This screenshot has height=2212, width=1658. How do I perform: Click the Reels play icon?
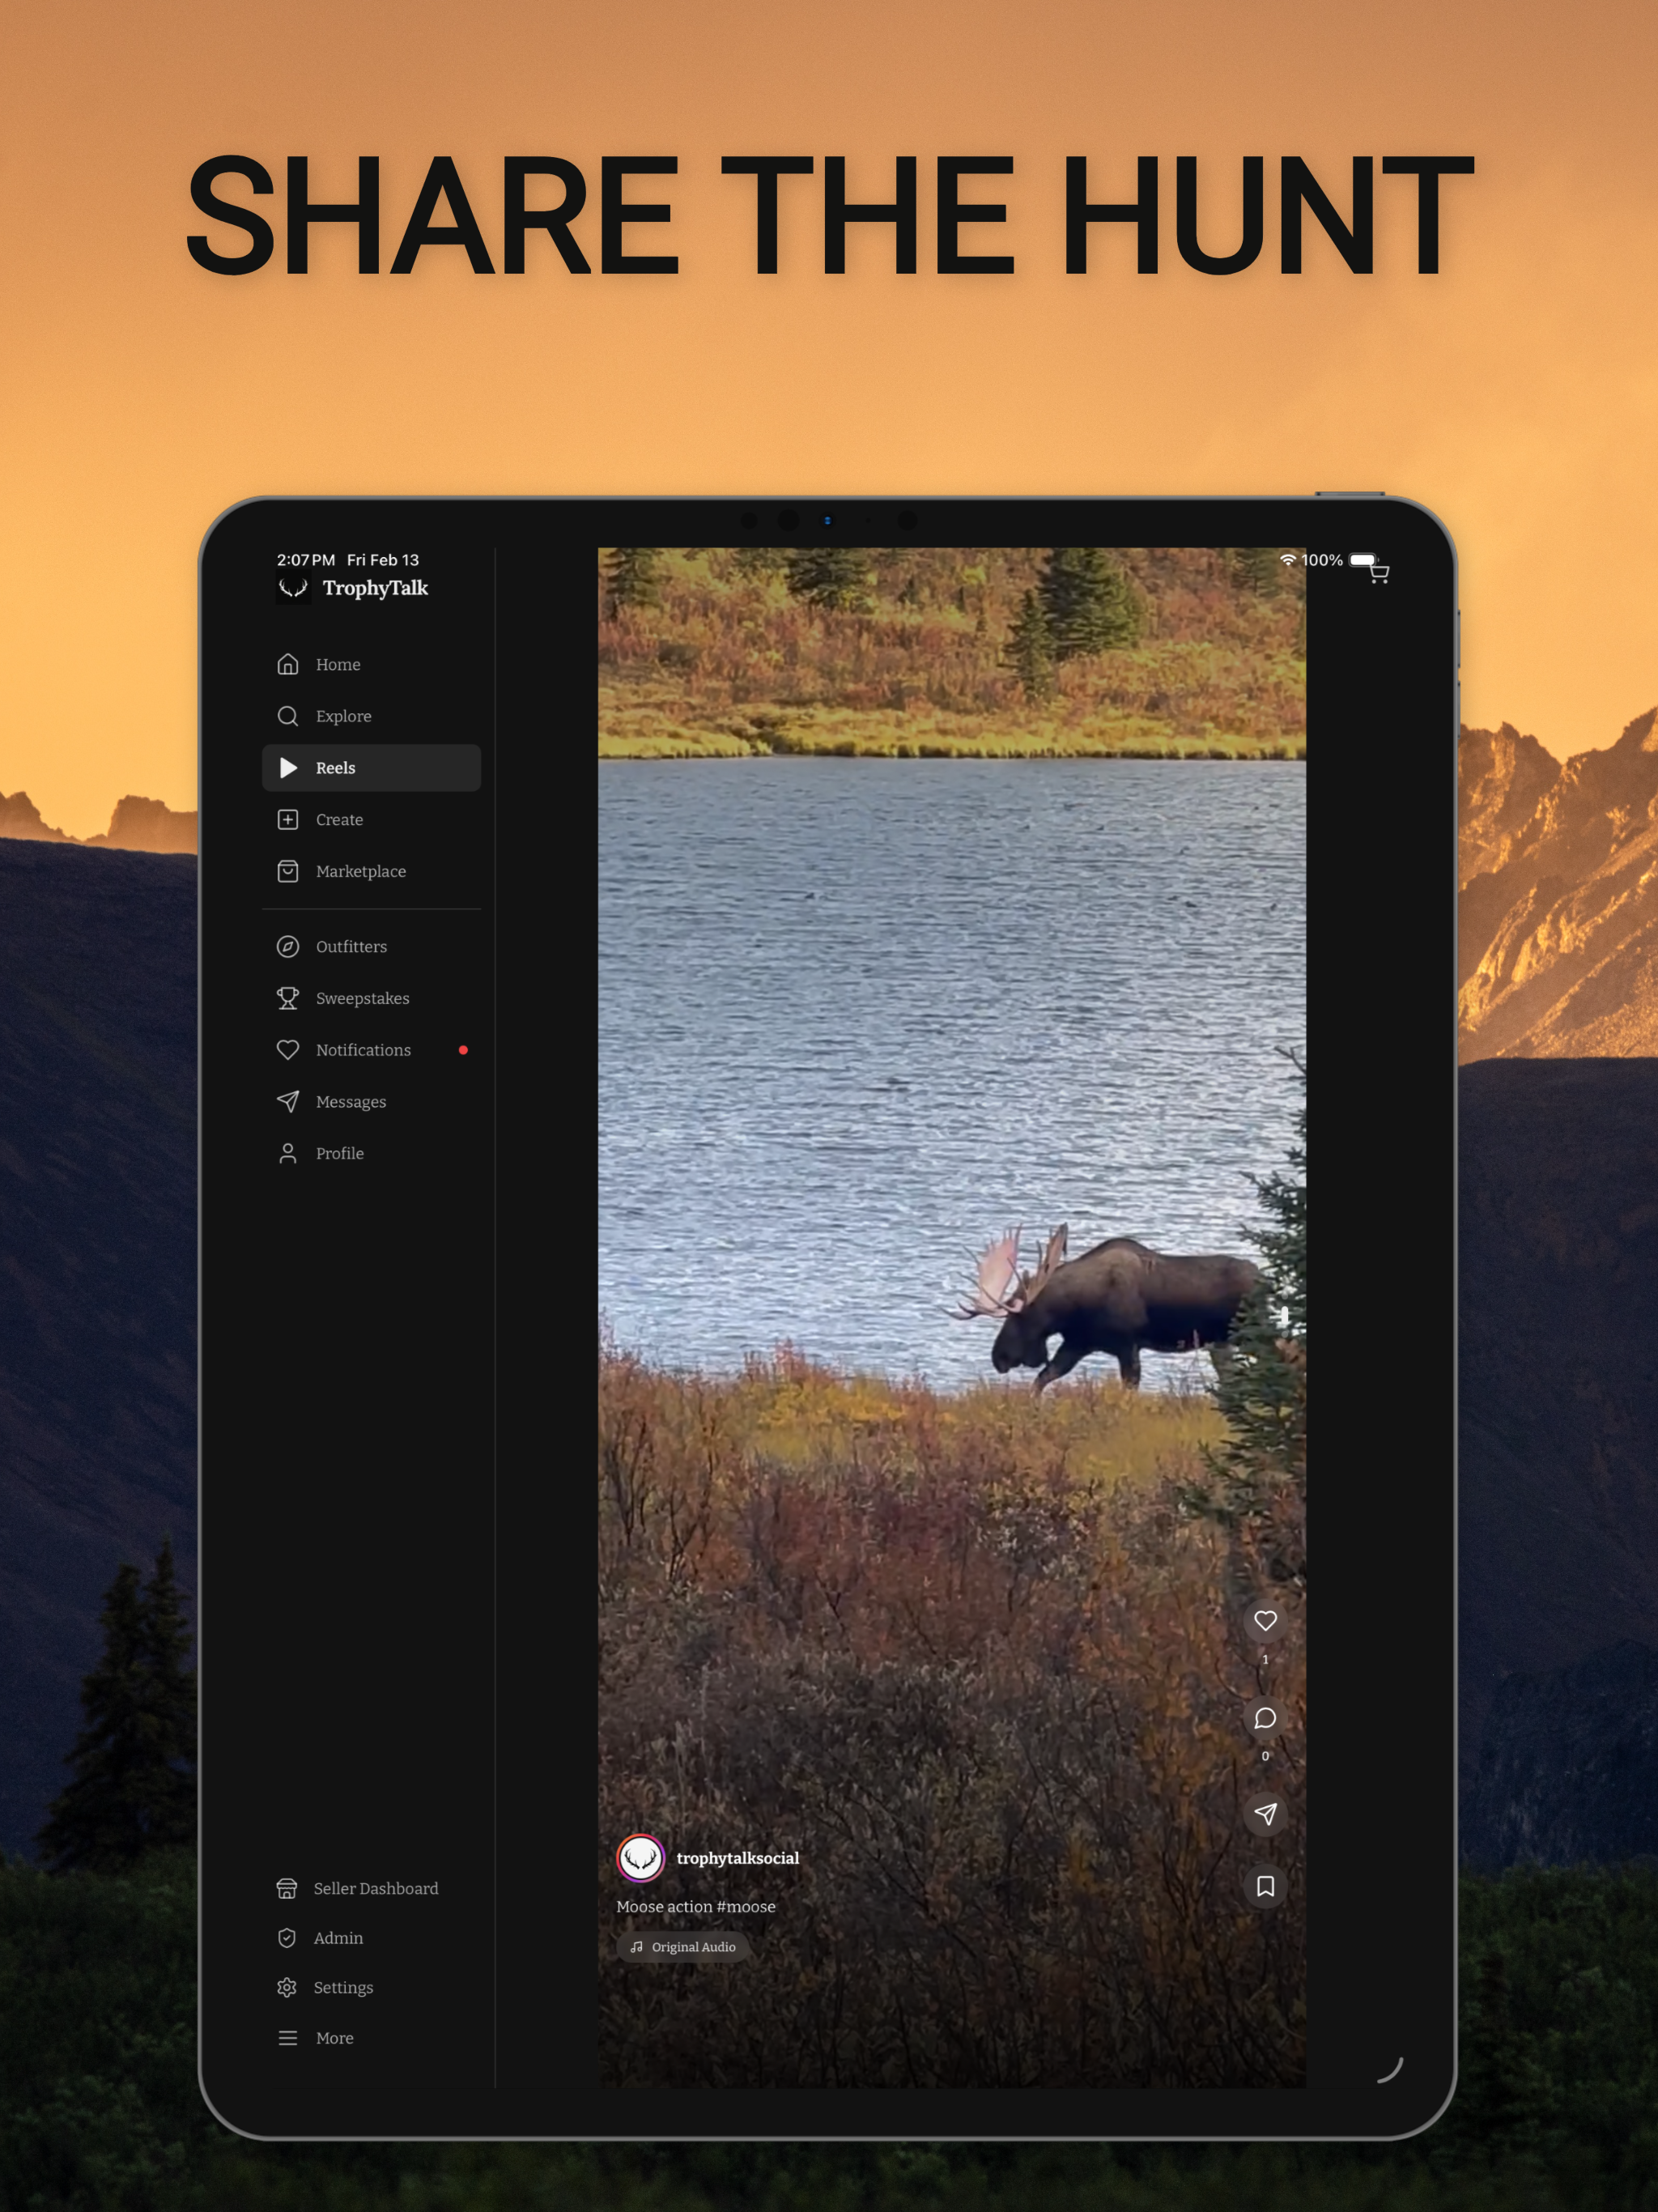point(288,768)
